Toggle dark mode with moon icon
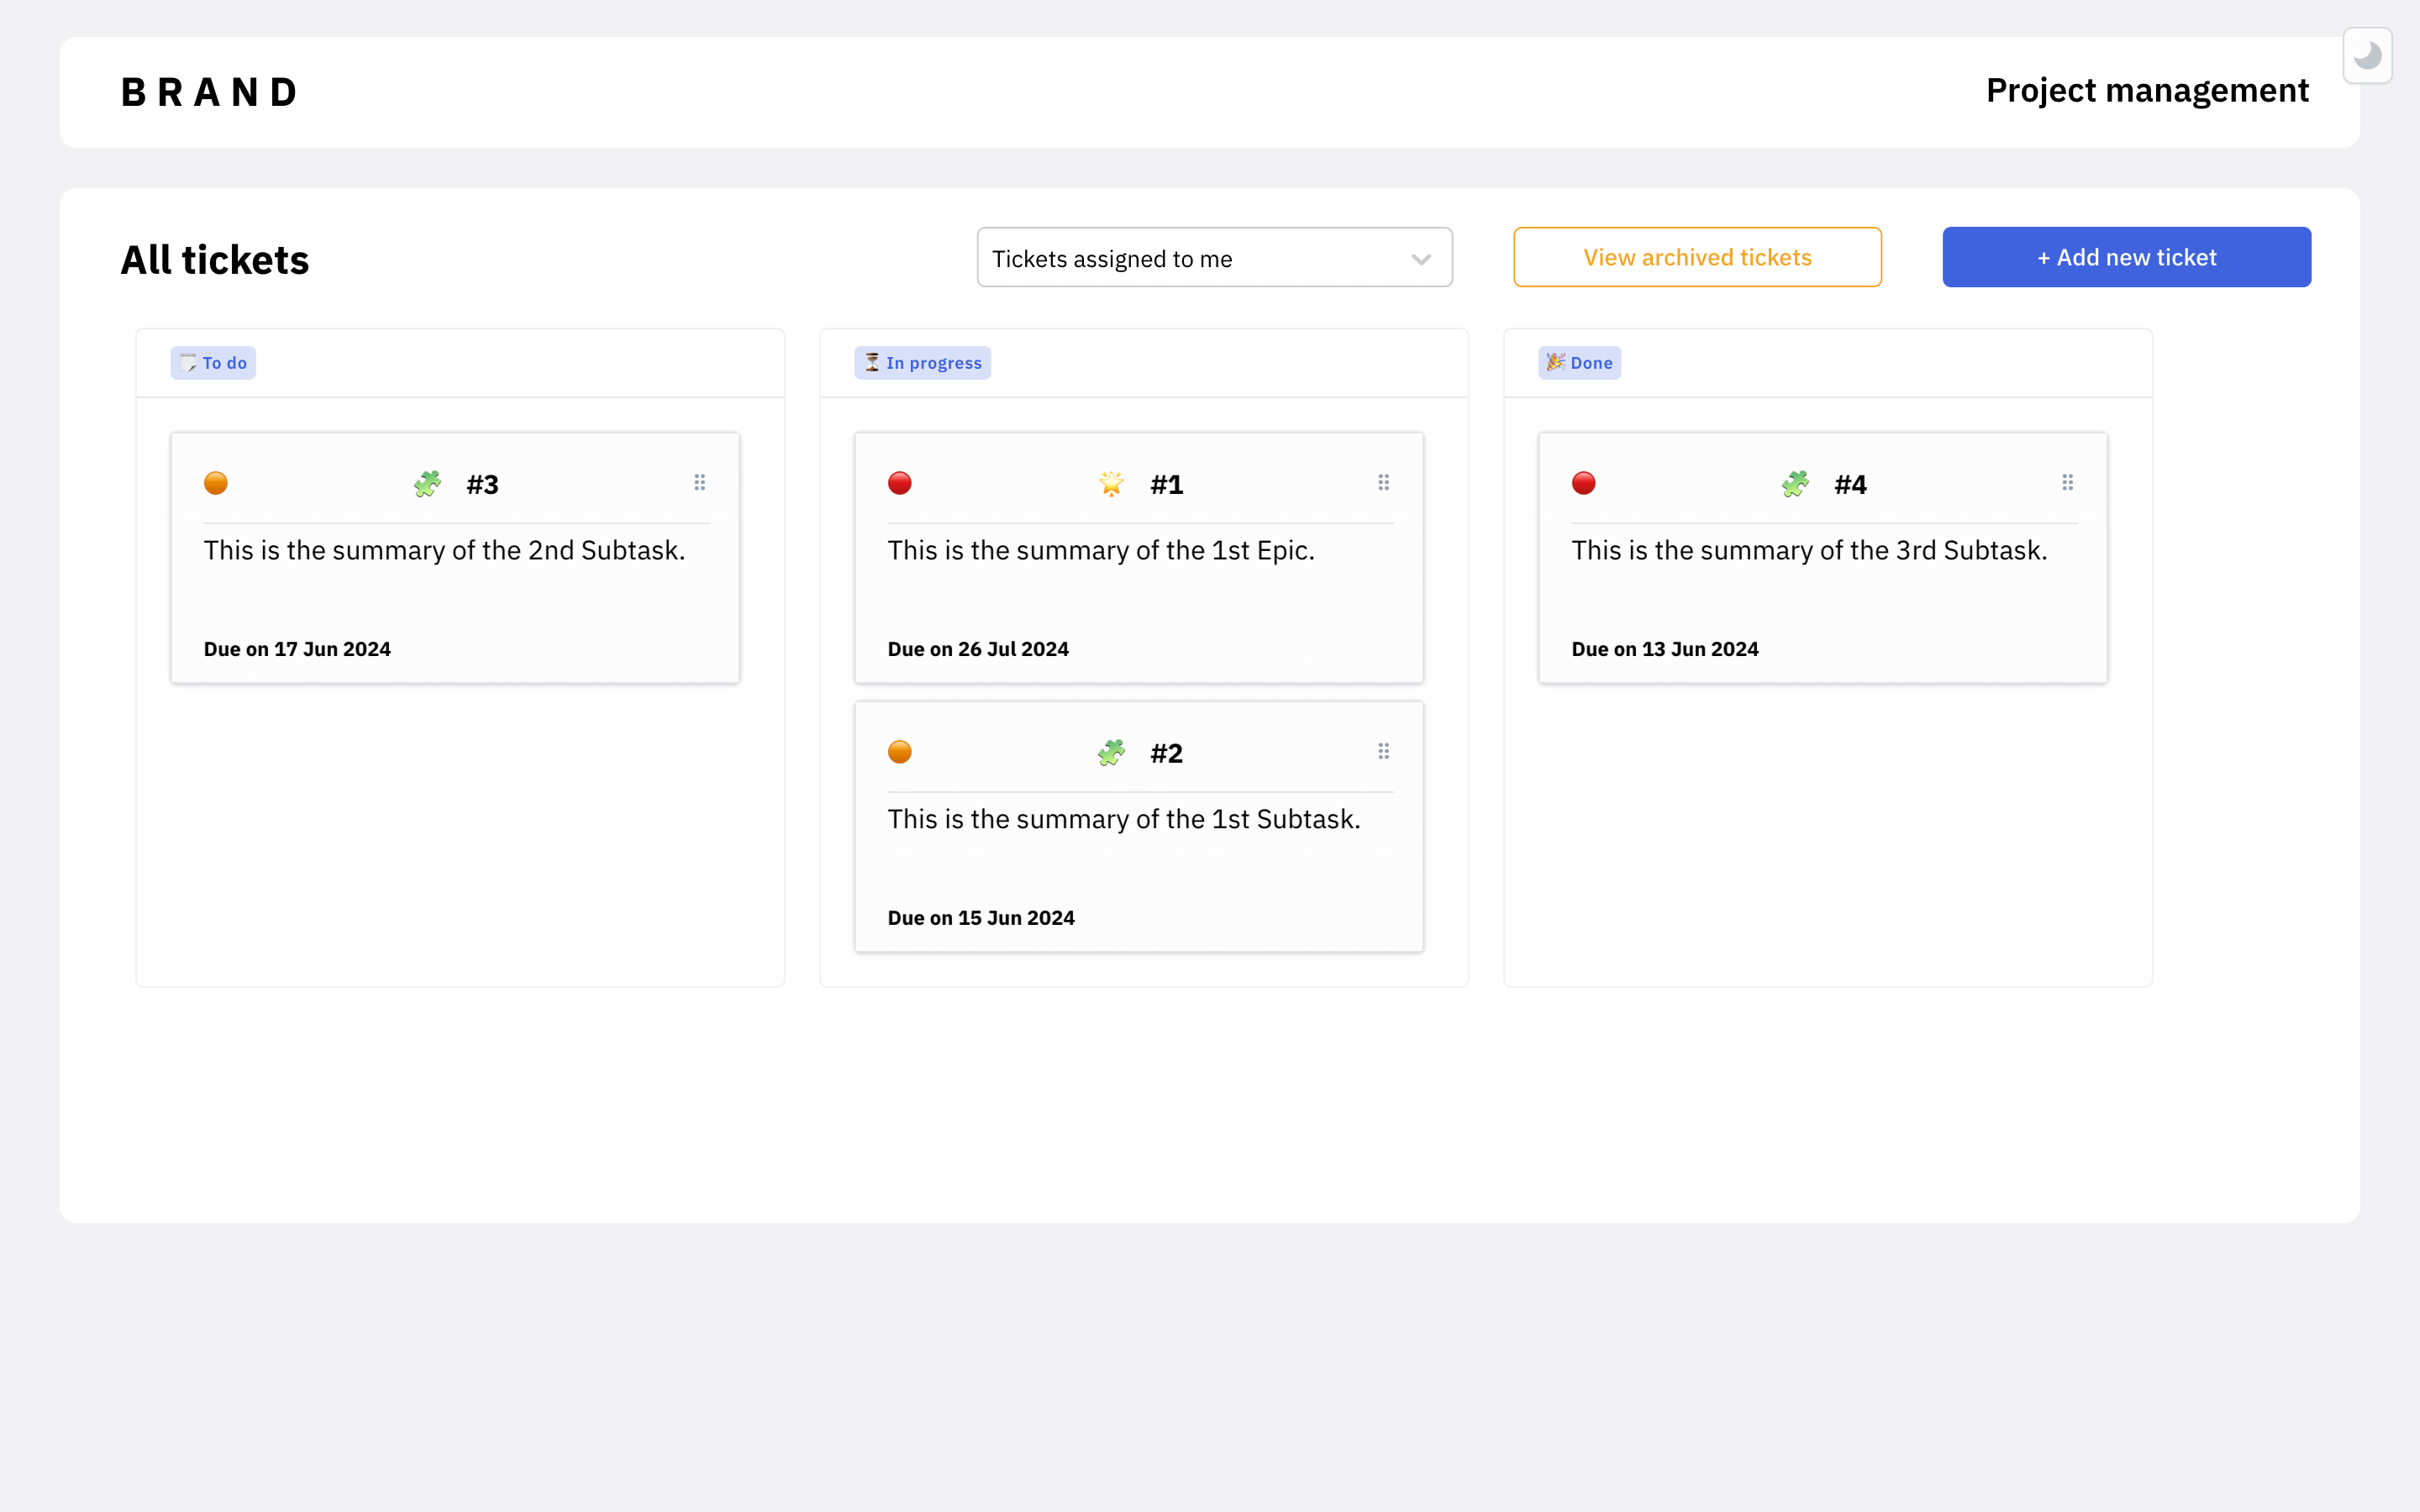Screen dimensions: 2420x1512 2367,56
